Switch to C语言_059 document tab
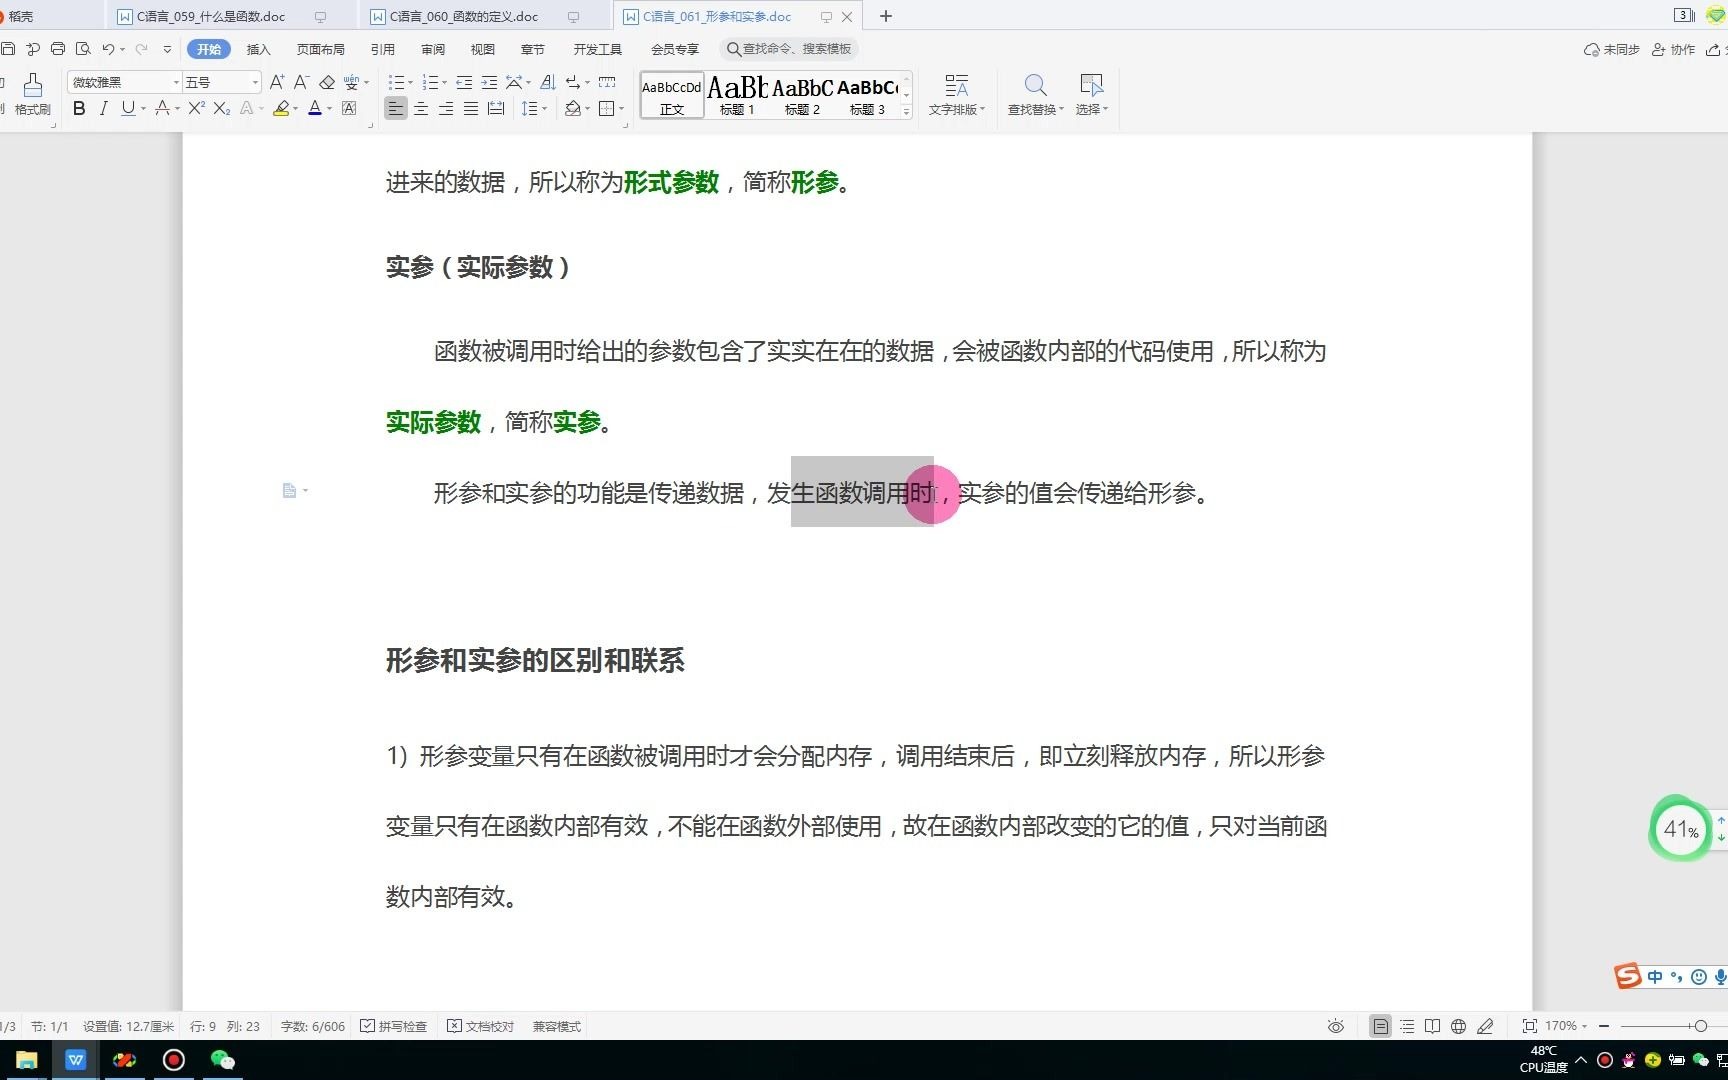This screenshot has height=1080, width=1728. click(x=211, y=16)
